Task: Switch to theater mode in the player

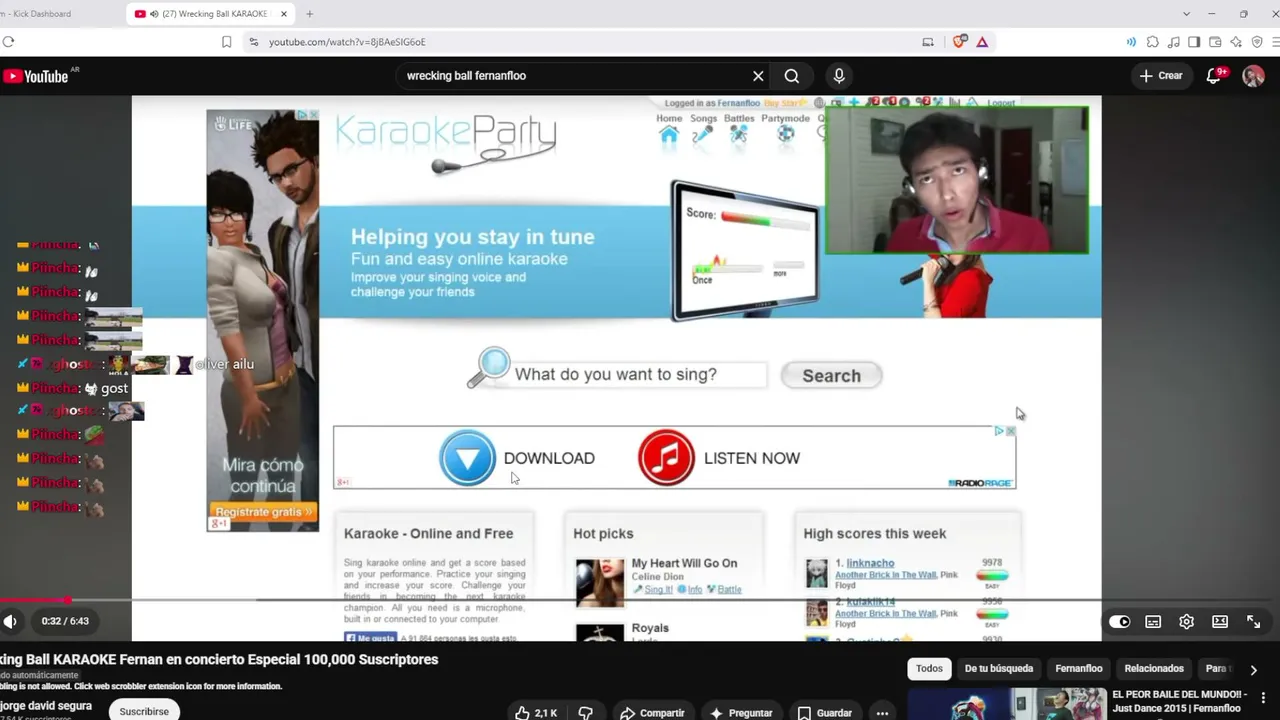Action: pyautogui.click(x=1220, y=621)
